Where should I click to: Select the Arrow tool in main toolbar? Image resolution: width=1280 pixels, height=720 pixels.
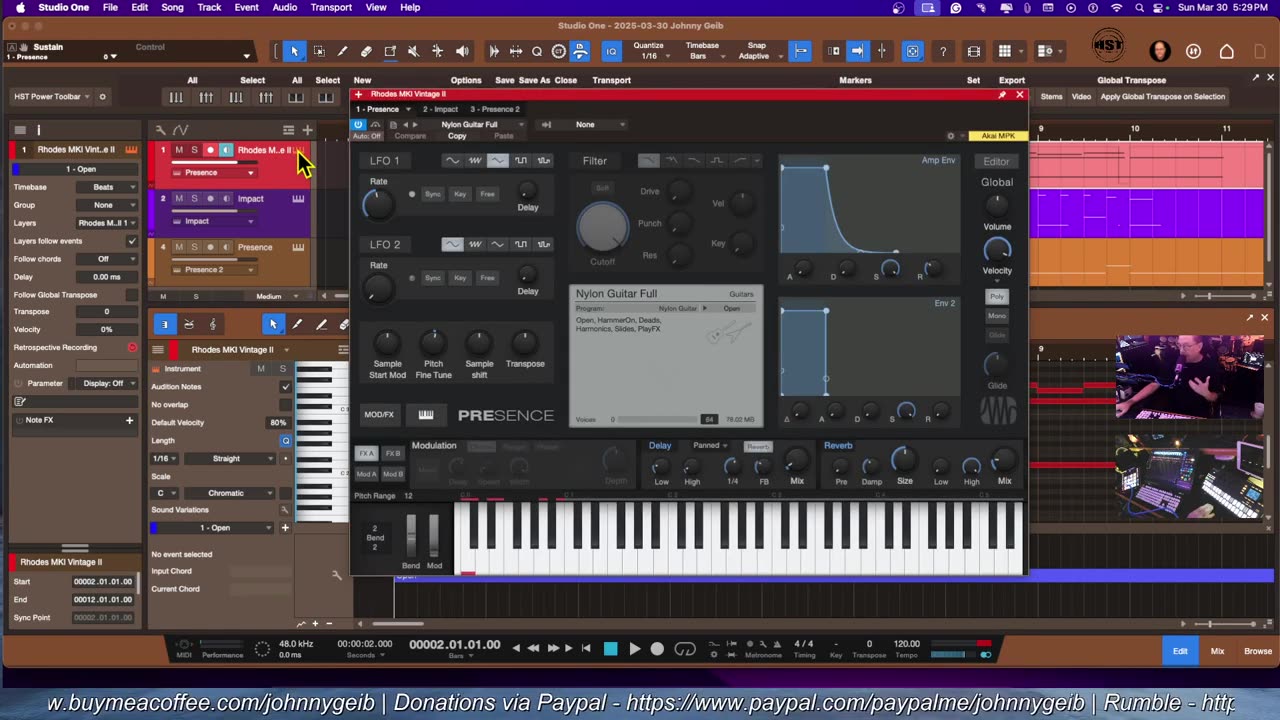294,51
